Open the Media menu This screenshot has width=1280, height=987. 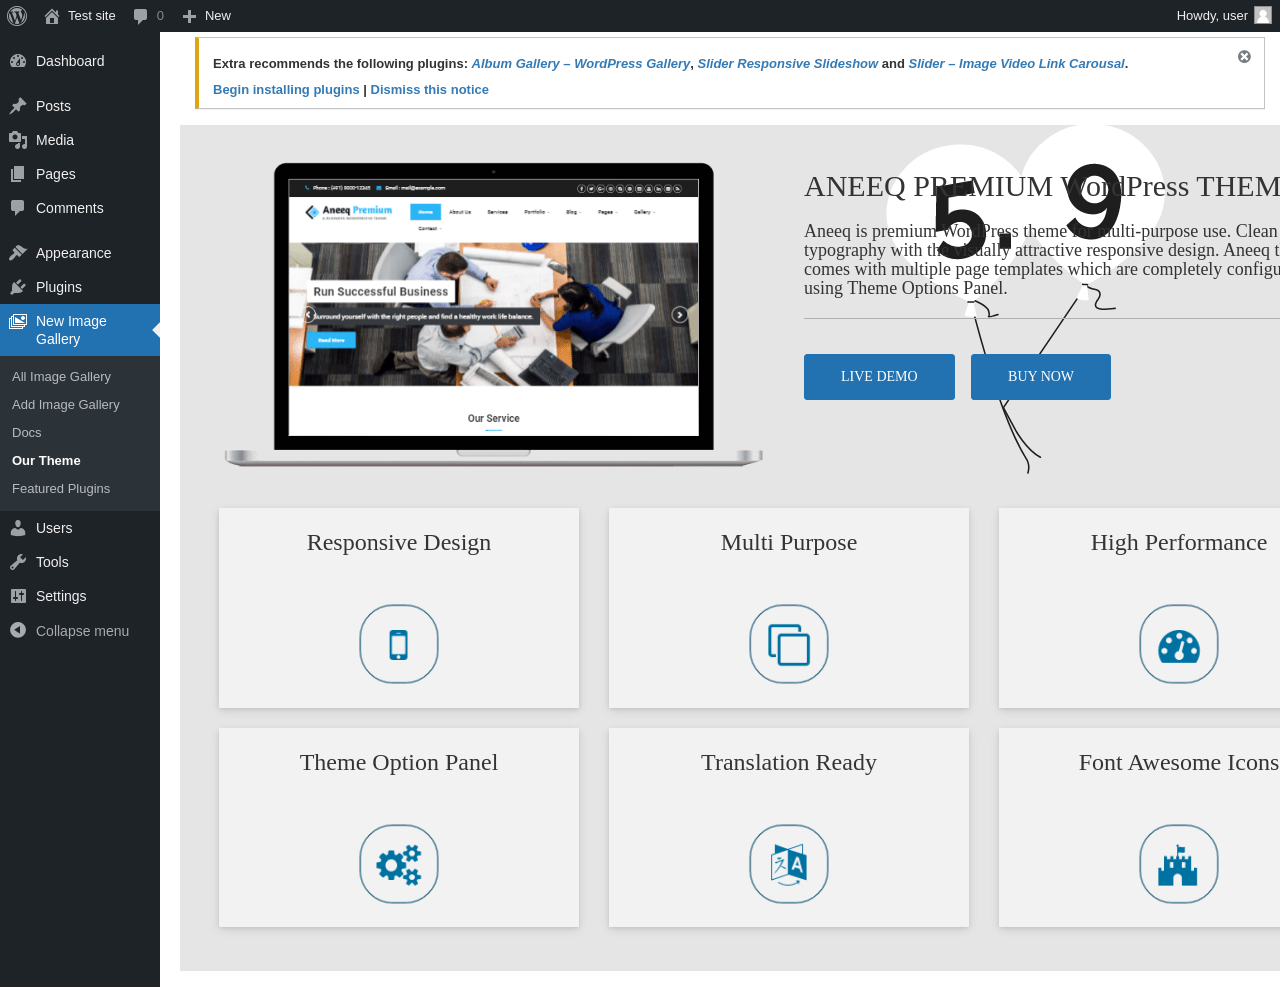tap(80, 140)
